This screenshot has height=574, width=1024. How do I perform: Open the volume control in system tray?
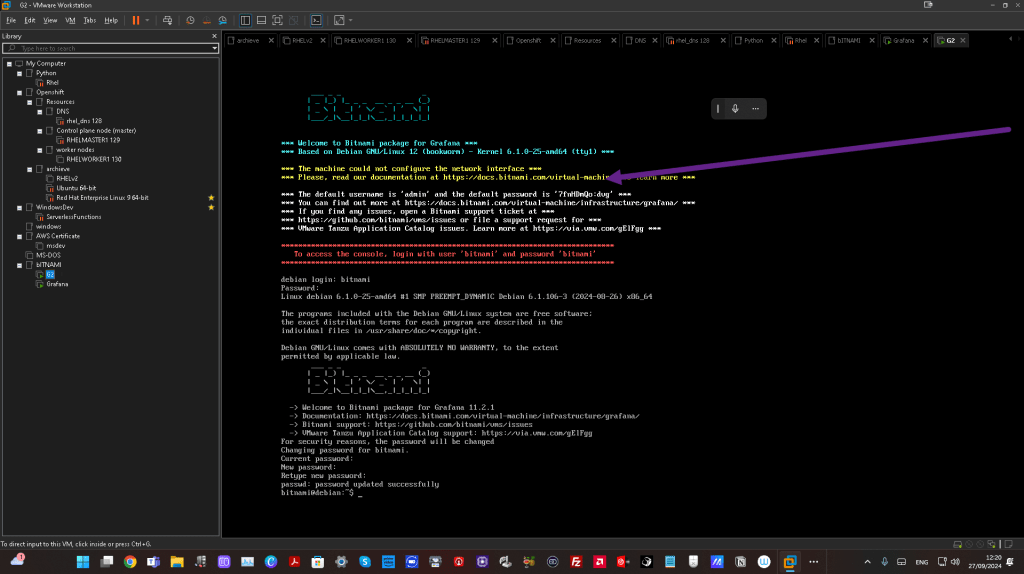(955, 562)
